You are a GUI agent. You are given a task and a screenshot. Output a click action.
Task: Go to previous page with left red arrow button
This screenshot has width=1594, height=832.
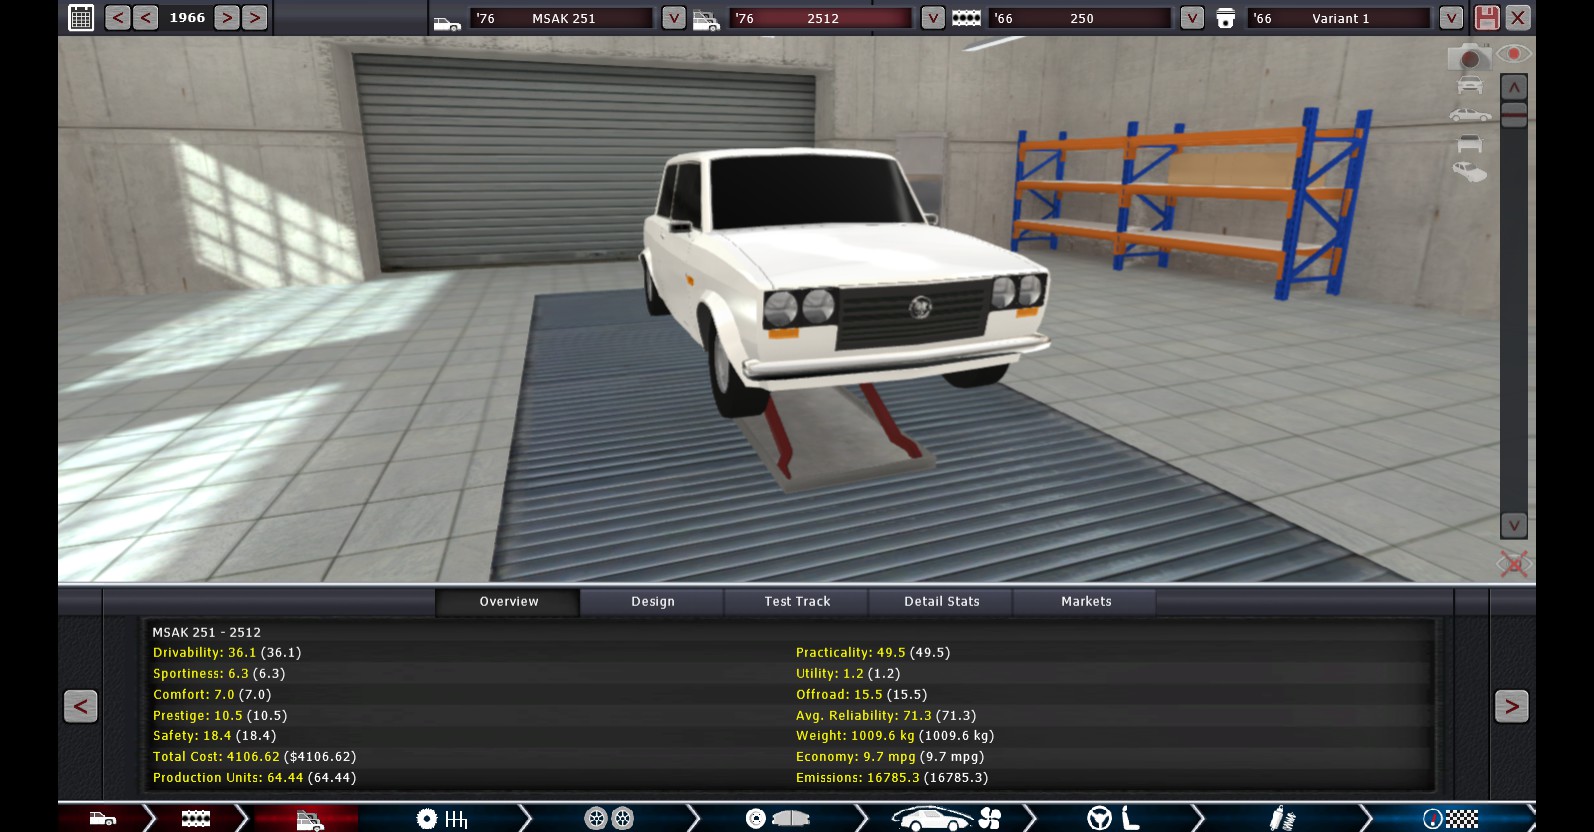(80, 706)
